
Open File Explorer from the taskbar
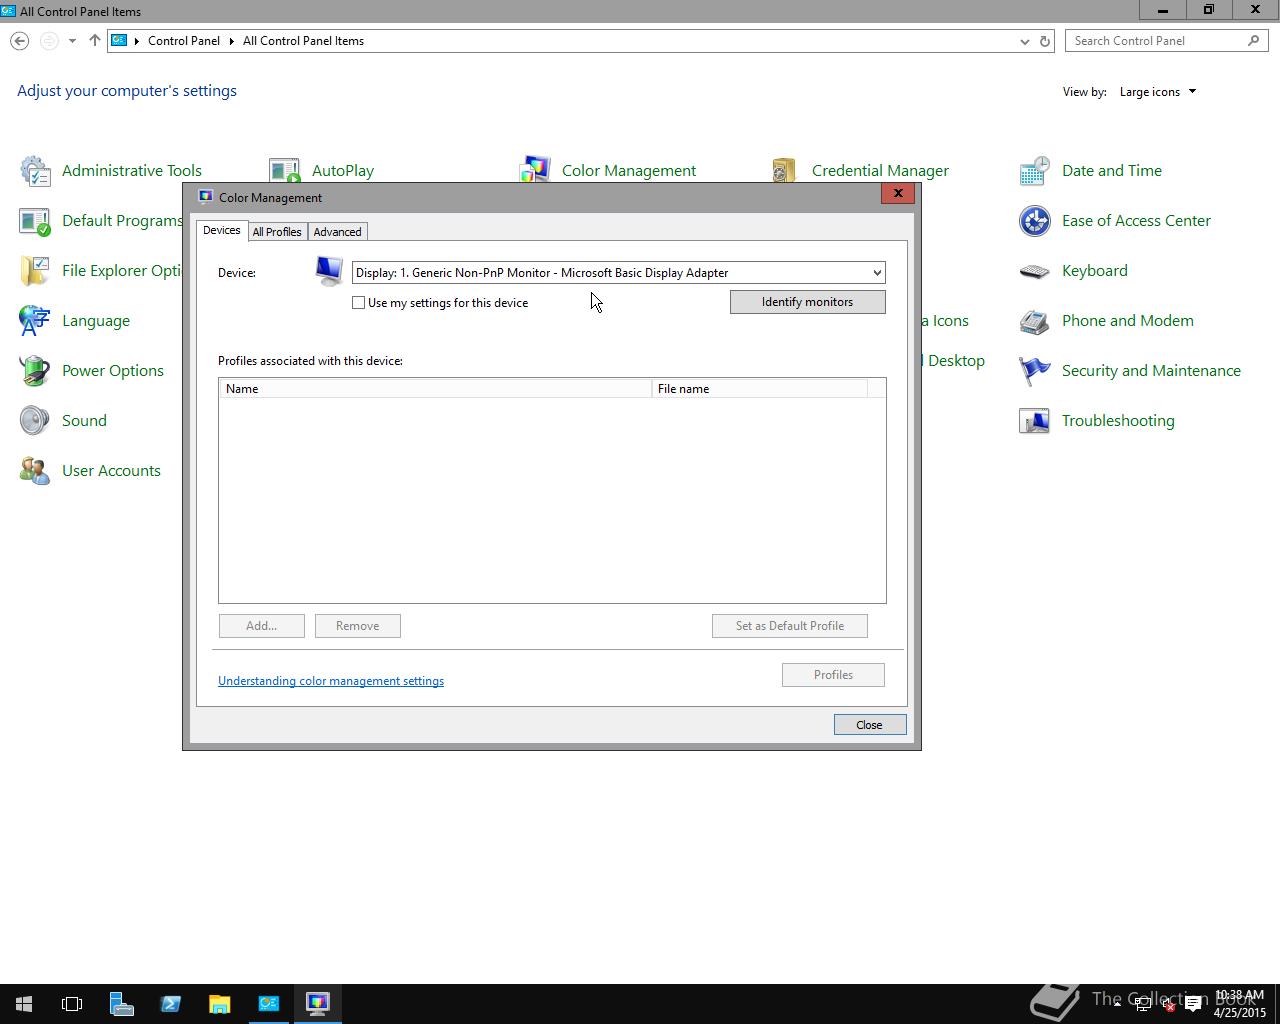[219, 1004]
